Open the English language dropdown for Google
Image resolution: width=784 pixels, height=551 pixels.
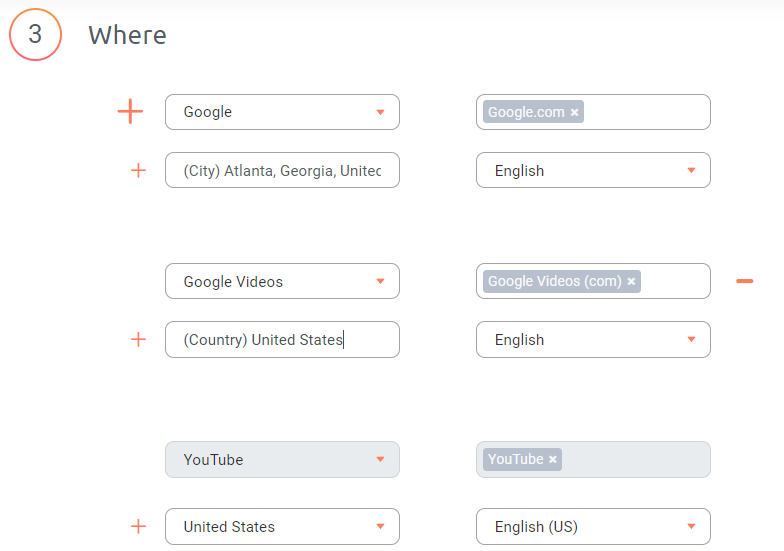pyautogui.click(x=594, y=170)
